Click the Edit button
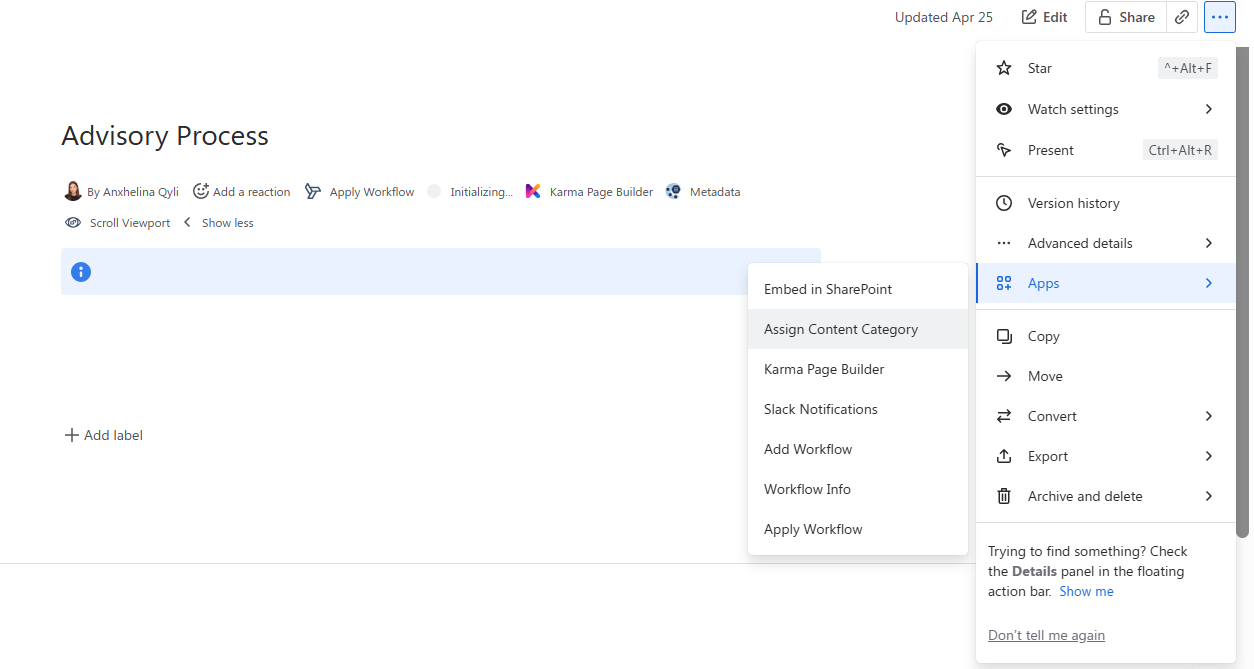 [x=1044, y=17]
